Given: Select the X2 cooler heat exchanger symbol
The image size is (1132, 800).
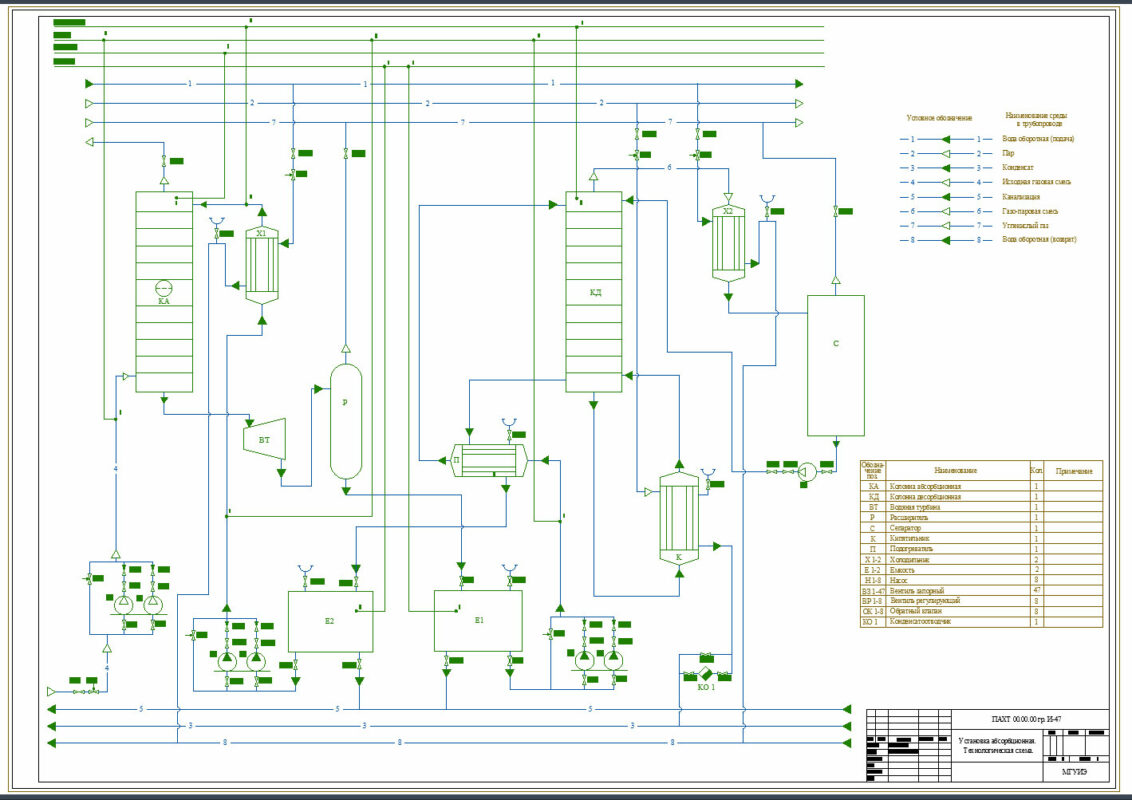Looking at the screenshot, I should pyautogui.click(x=728, y=243).
